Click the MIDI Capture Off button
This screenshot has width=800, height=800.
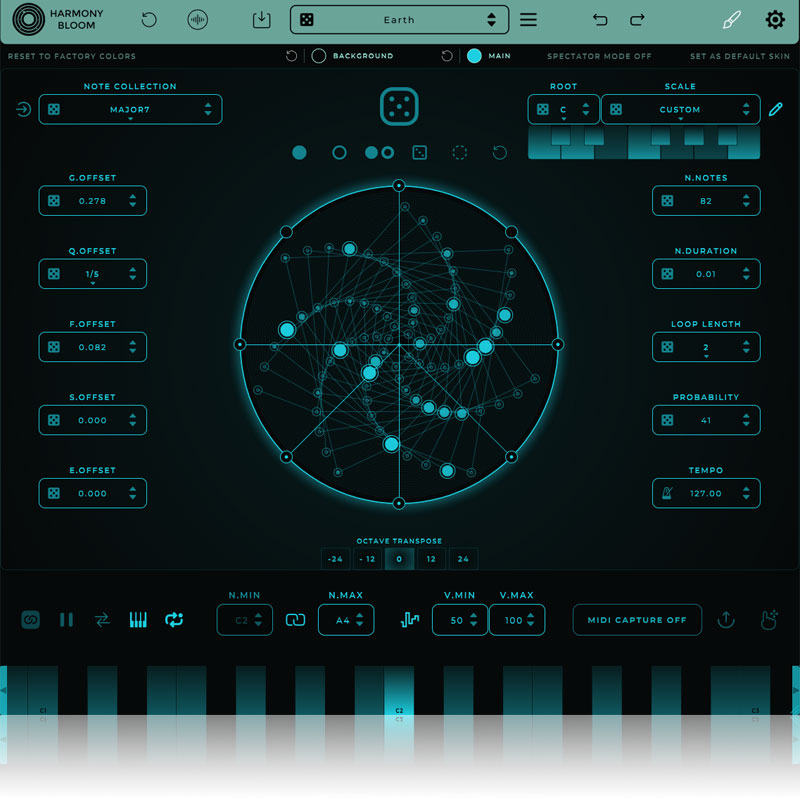click(637, 620)
